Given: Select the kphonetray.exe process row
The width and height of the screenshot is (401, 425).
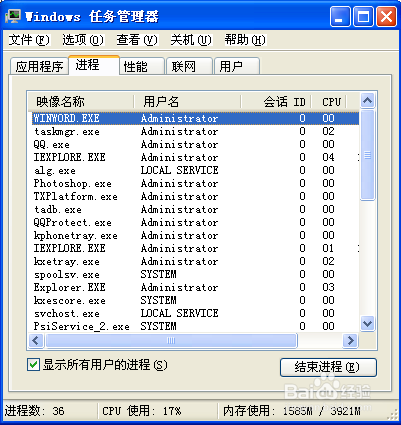Looking at the screenshot, I should click(x=195, y=235).
